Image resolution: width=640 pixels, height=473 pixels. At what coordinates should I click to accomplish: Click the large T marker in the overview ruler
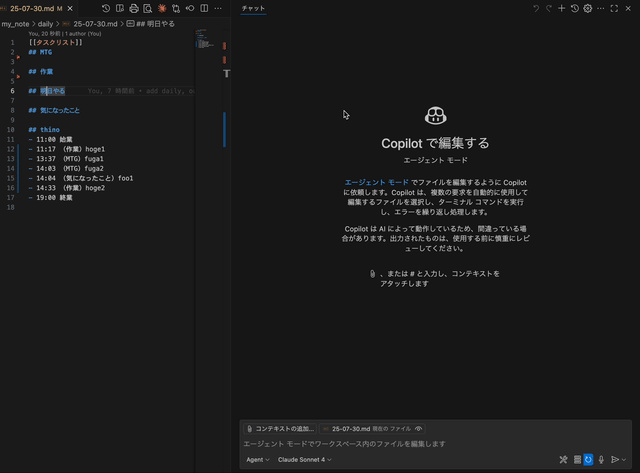coord(227,73)
